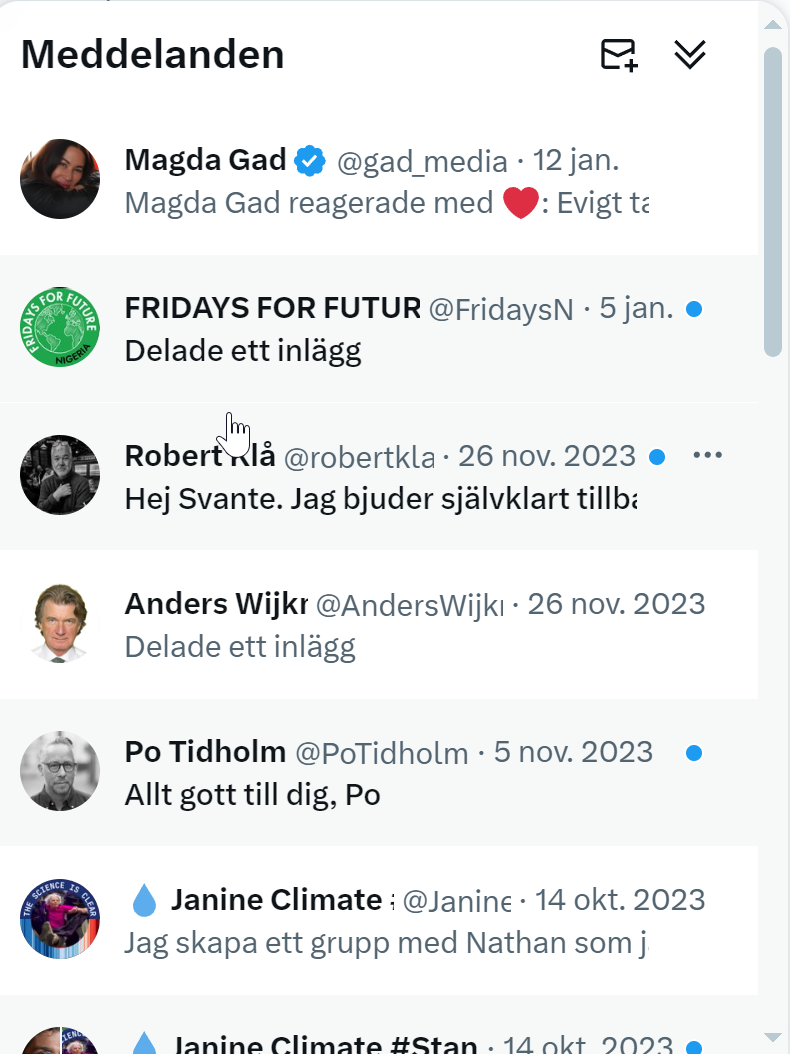Open the Magda Gad conversation
The height and width of the screenshot is (1054, 790).
[400, 204]
